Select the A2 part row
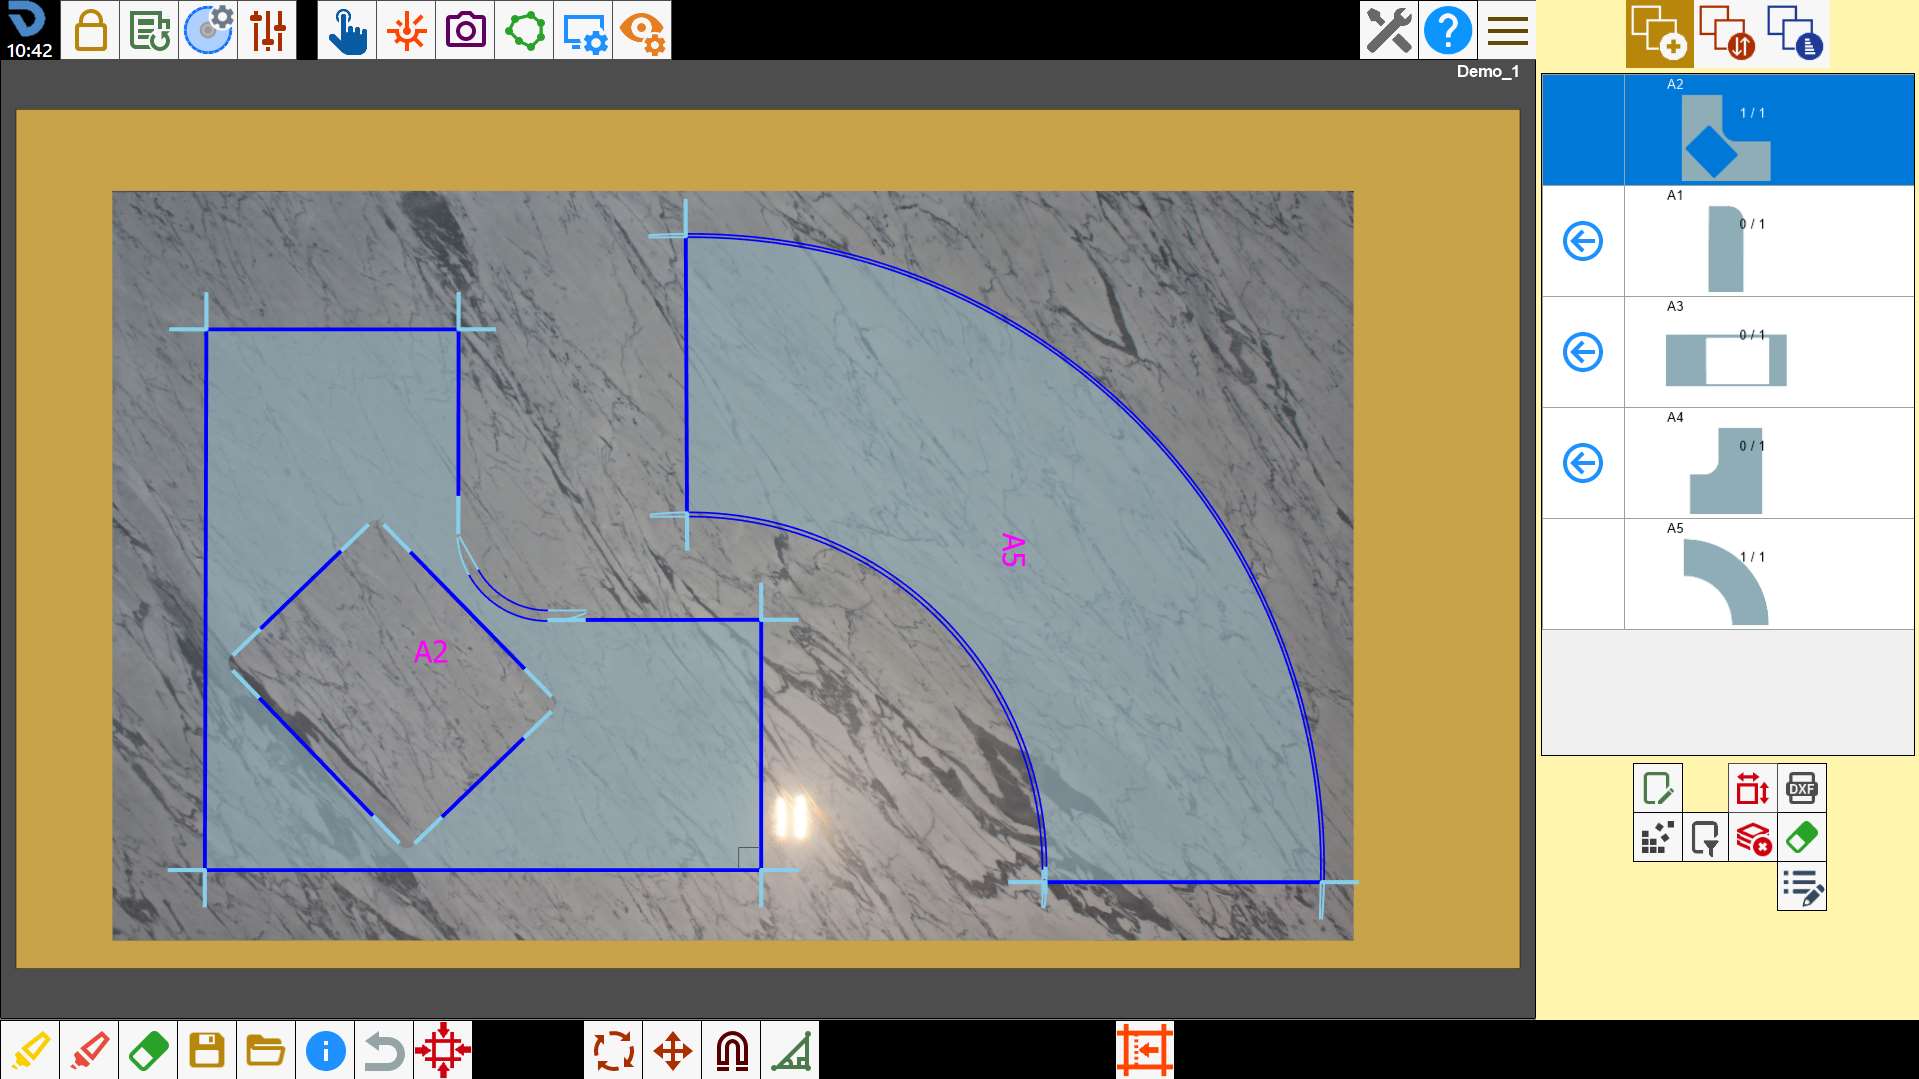 coord(1728,130)
